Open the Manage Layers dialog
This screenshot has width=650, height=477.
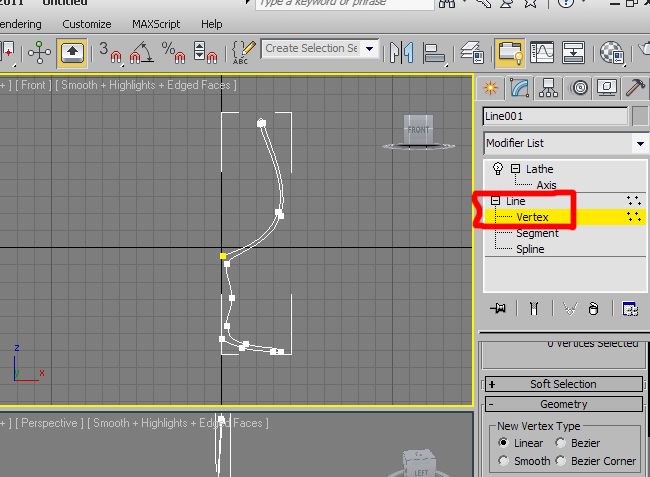472,53
